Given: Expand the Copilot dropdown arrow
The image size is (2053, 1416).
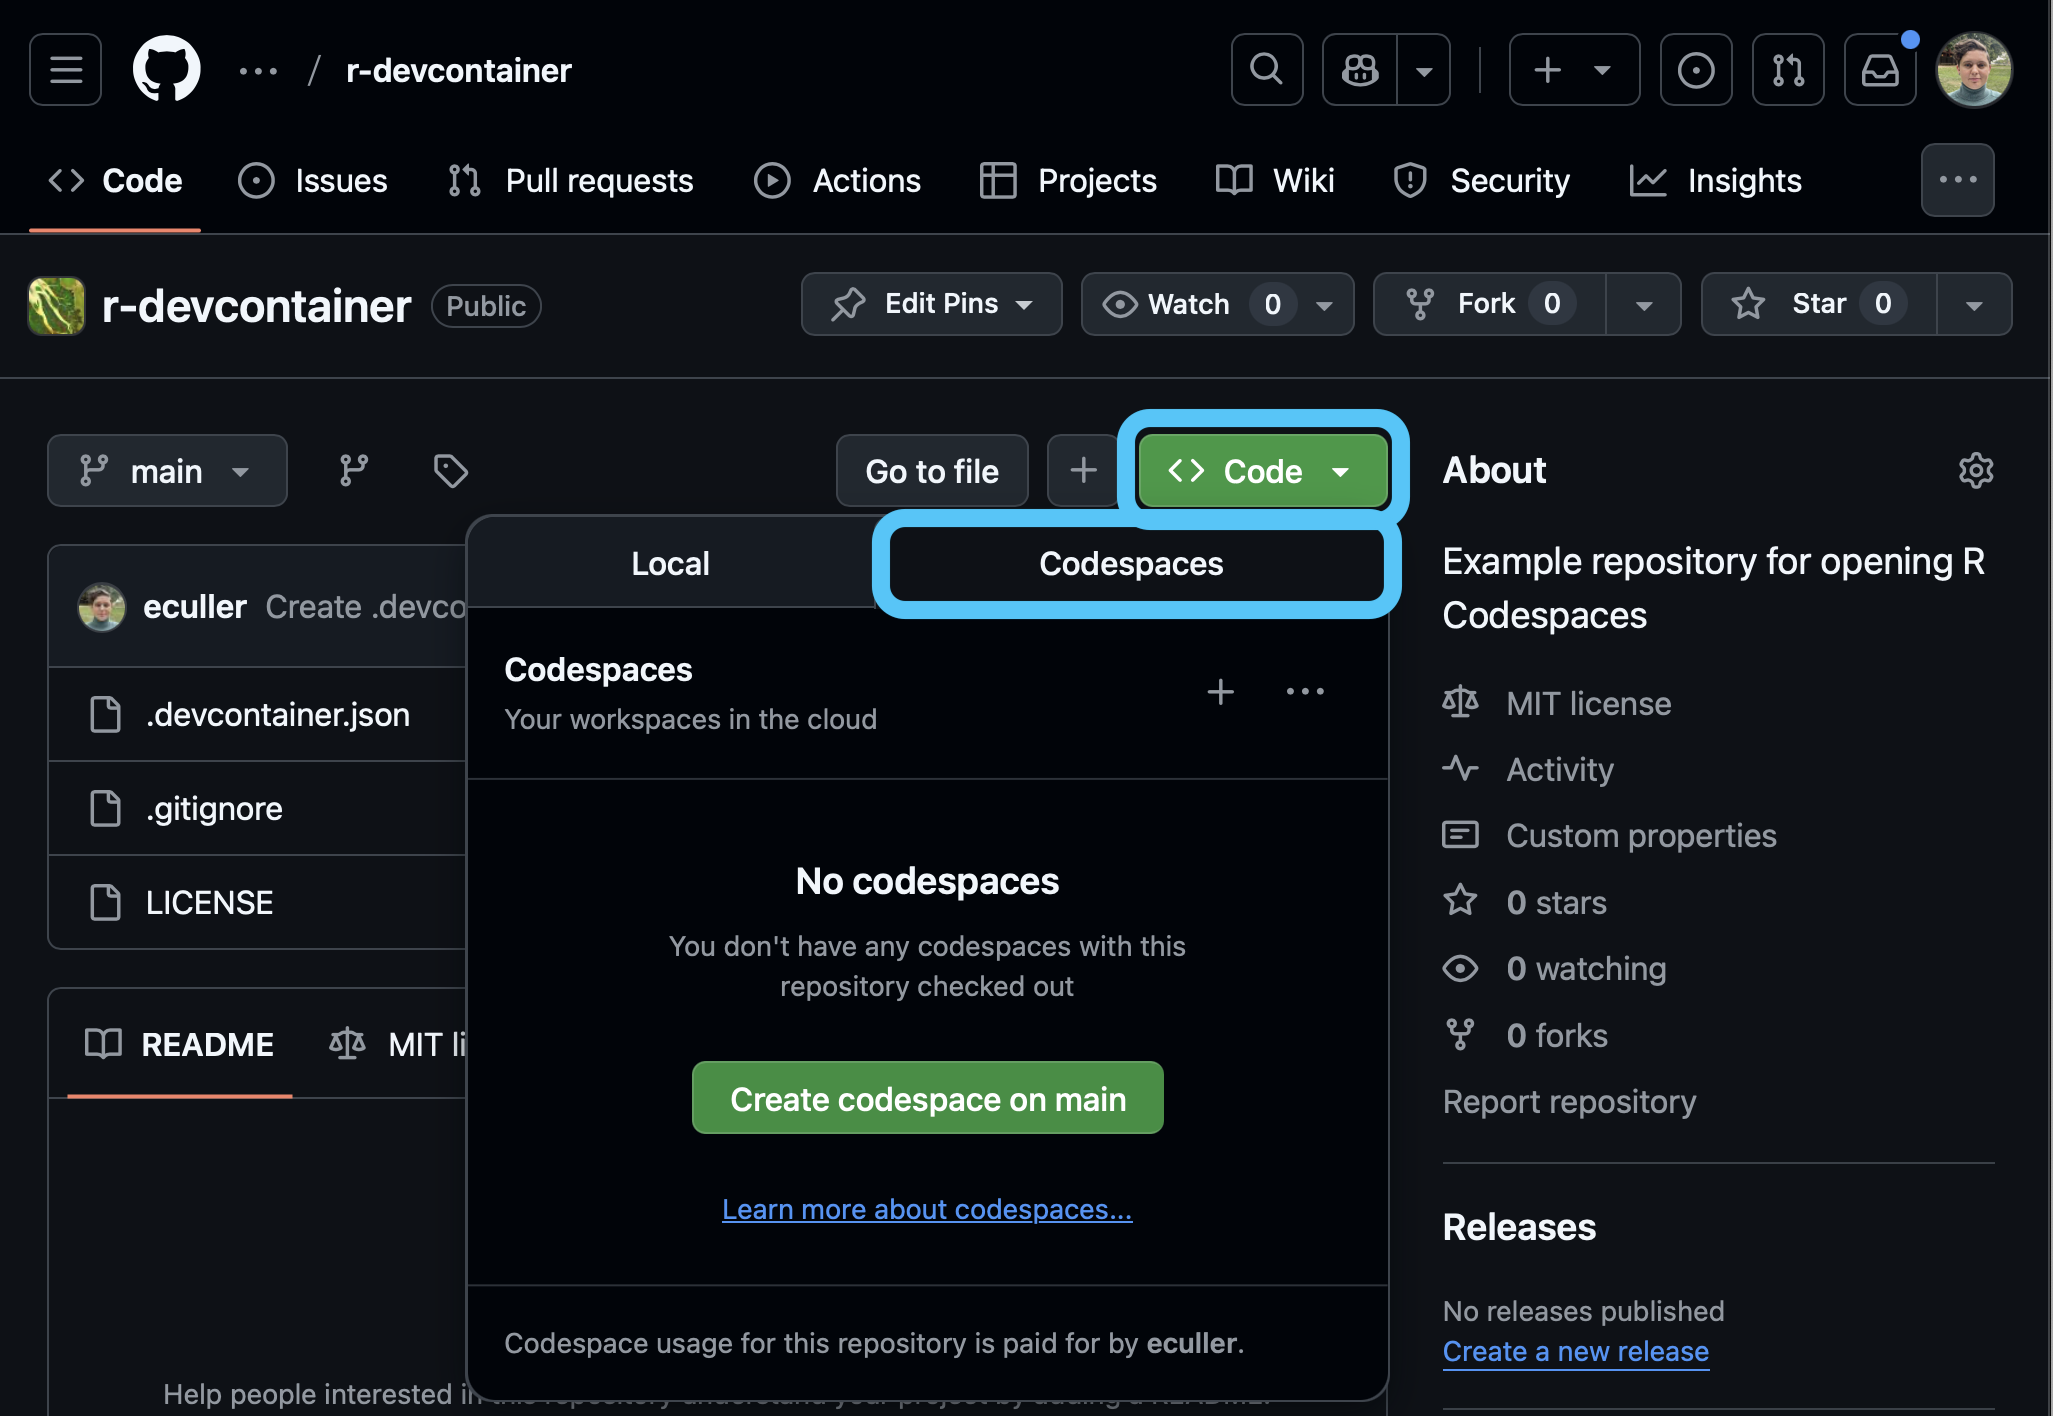Looking at the screenshot, I should 1424,70.
